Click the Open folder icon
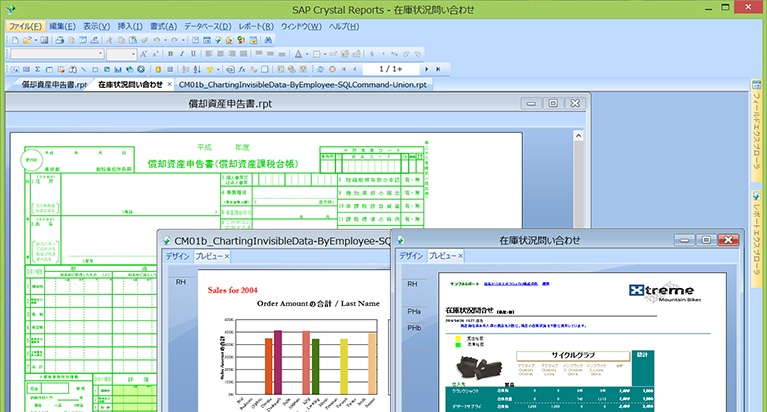The width and height of the screenshot is (767, 412). pos(27,40)
